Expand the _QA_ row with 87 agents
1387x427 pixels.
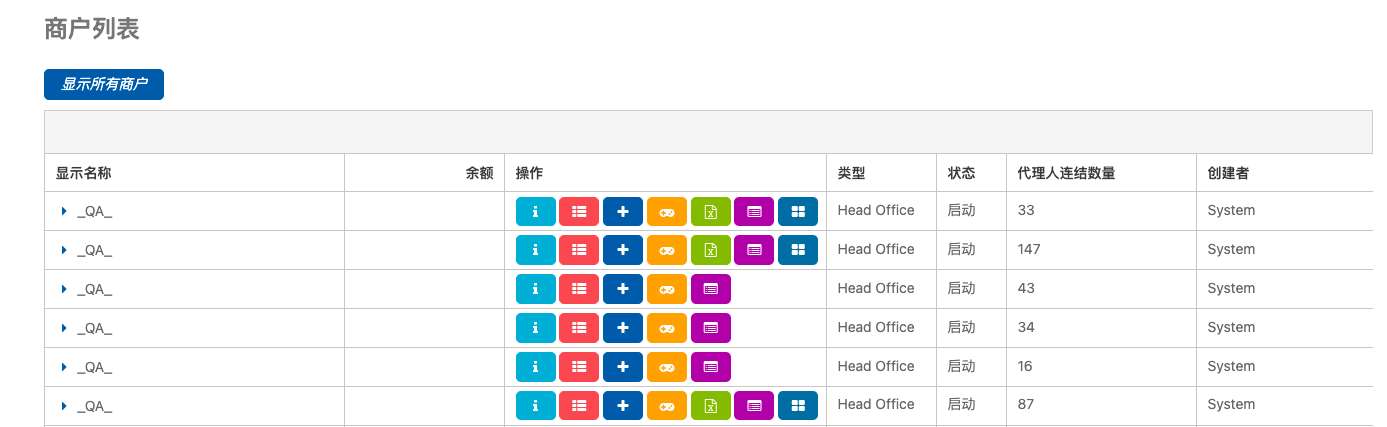point(64,405)
